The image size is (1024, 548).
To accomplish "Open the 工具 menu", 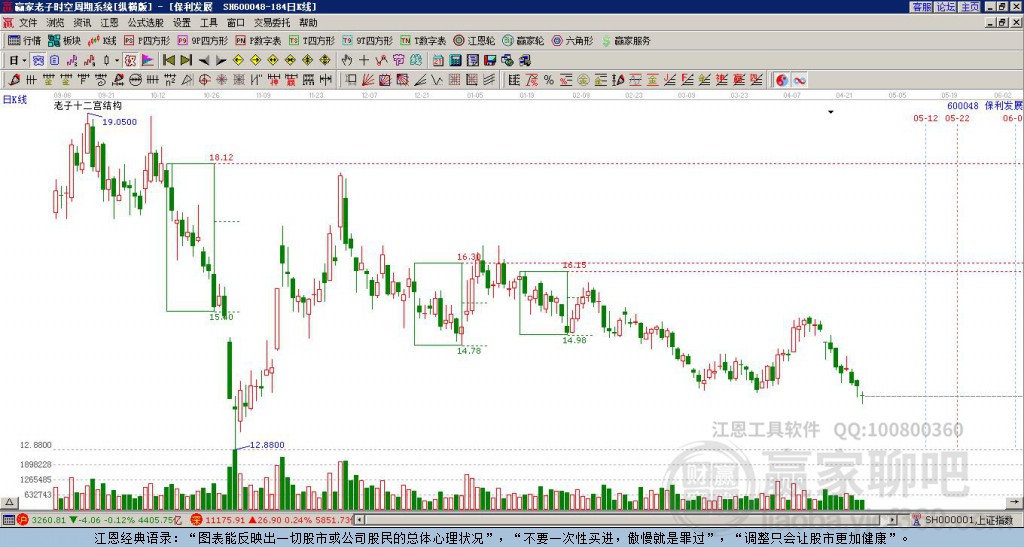I will click(x=209, y=23).
